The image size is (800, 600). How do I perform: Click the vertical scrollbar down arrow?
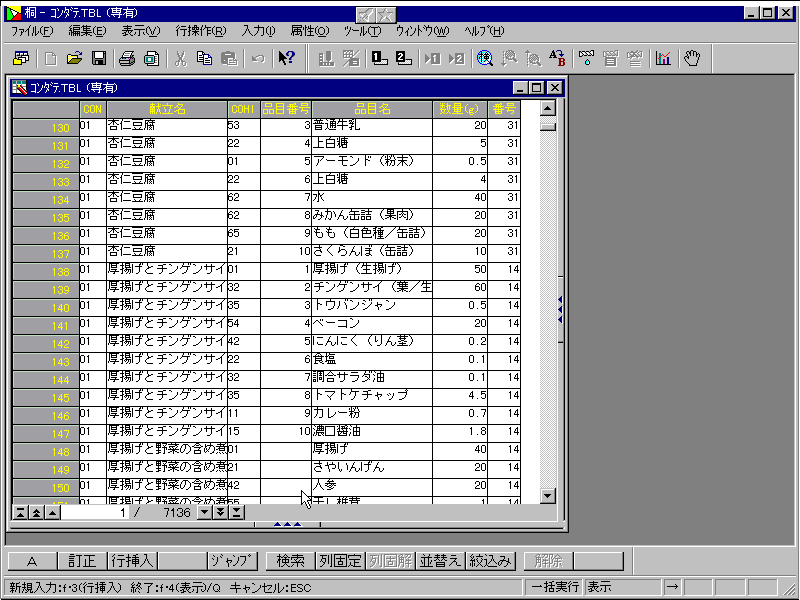[547, 495]
